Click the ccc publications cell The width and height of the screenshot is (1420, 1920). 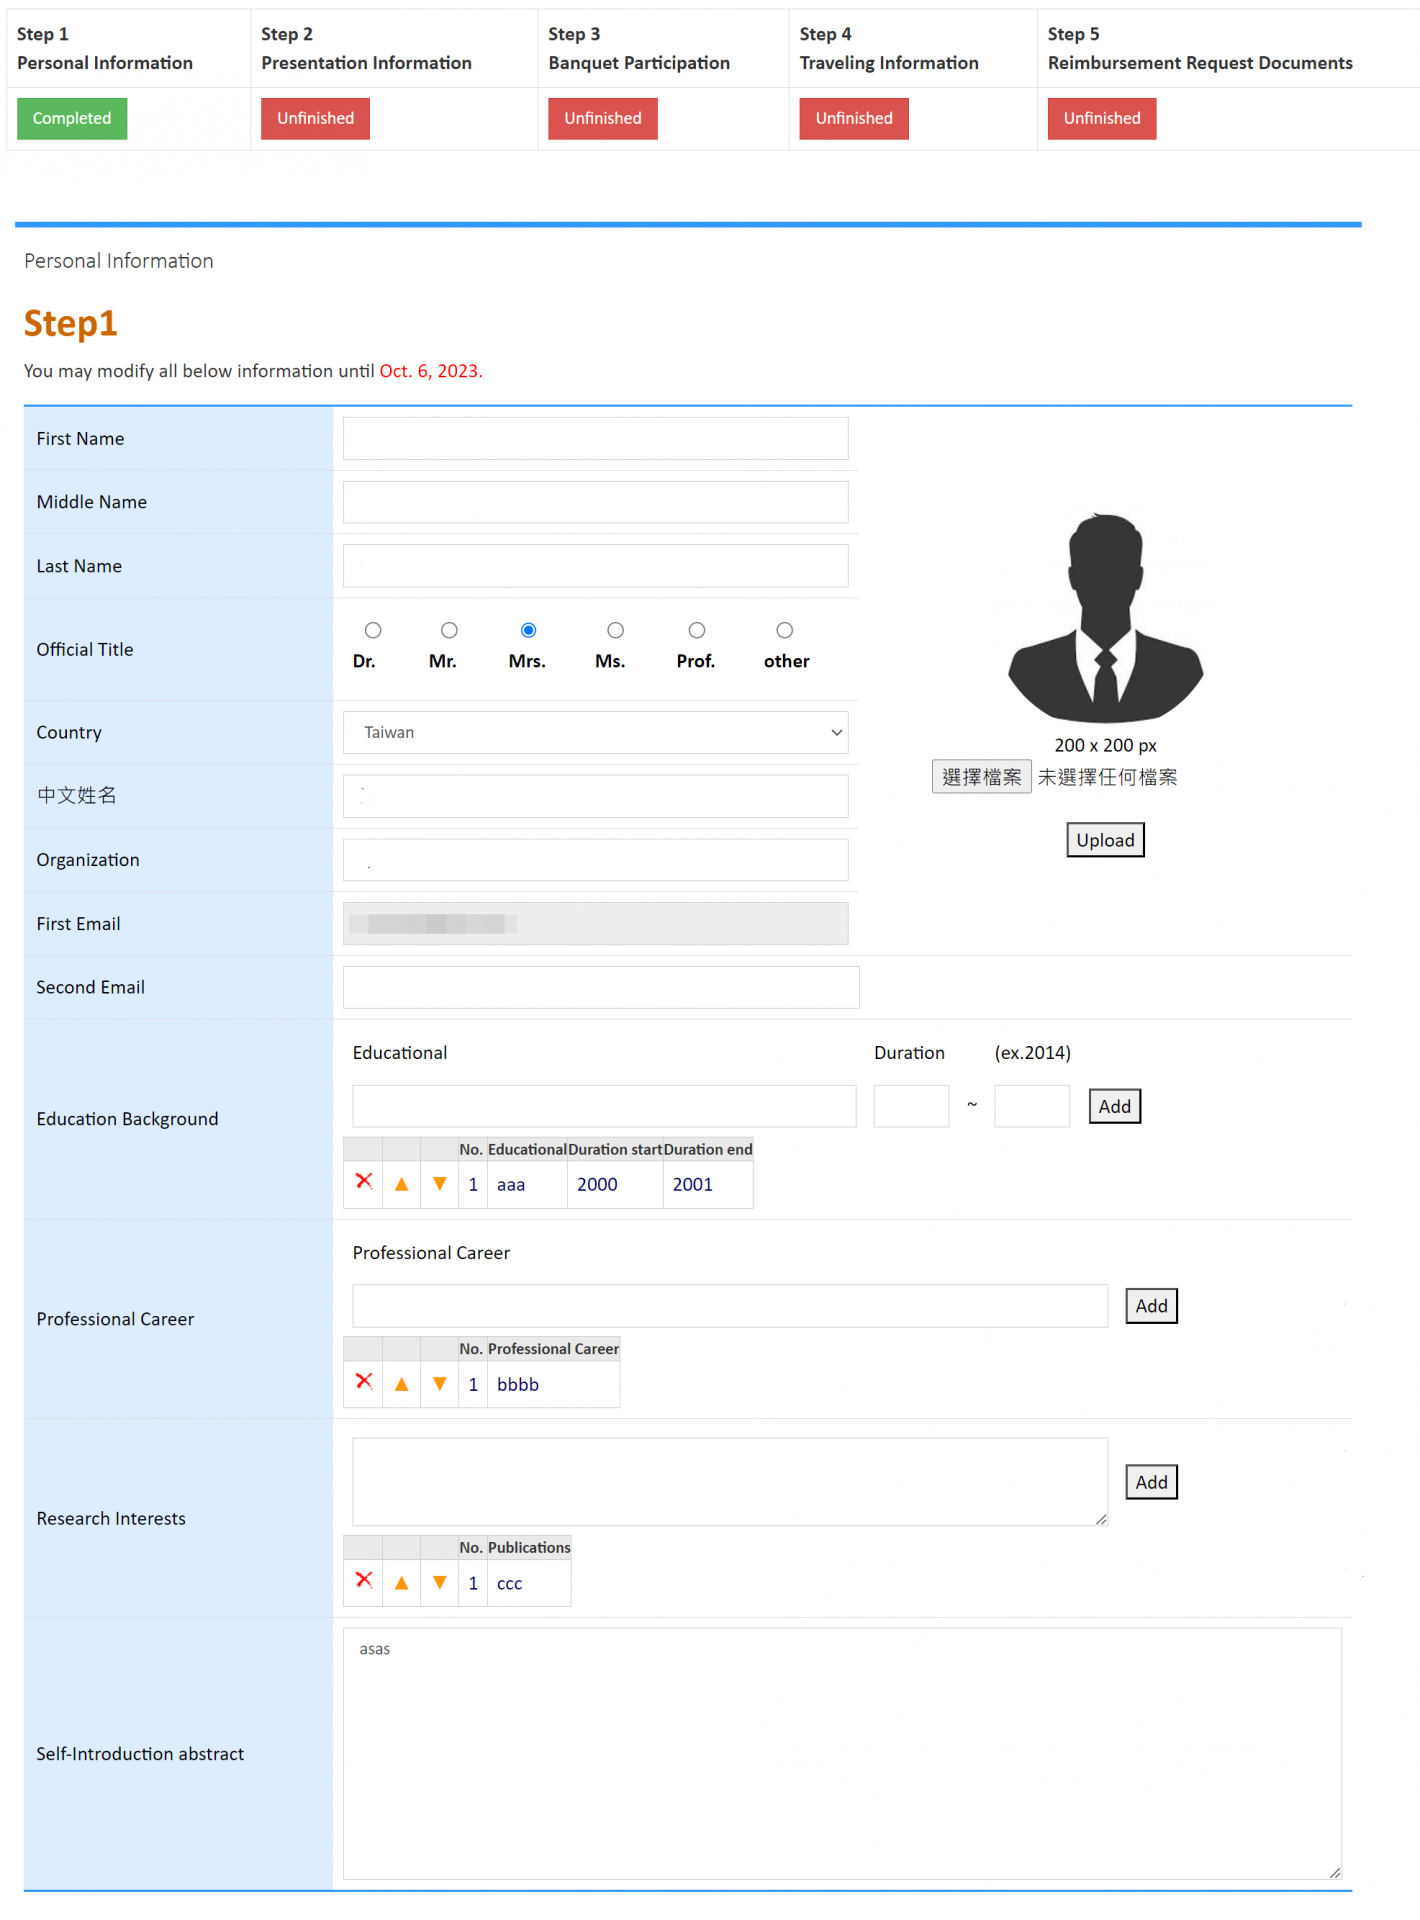click(529, 1583)
